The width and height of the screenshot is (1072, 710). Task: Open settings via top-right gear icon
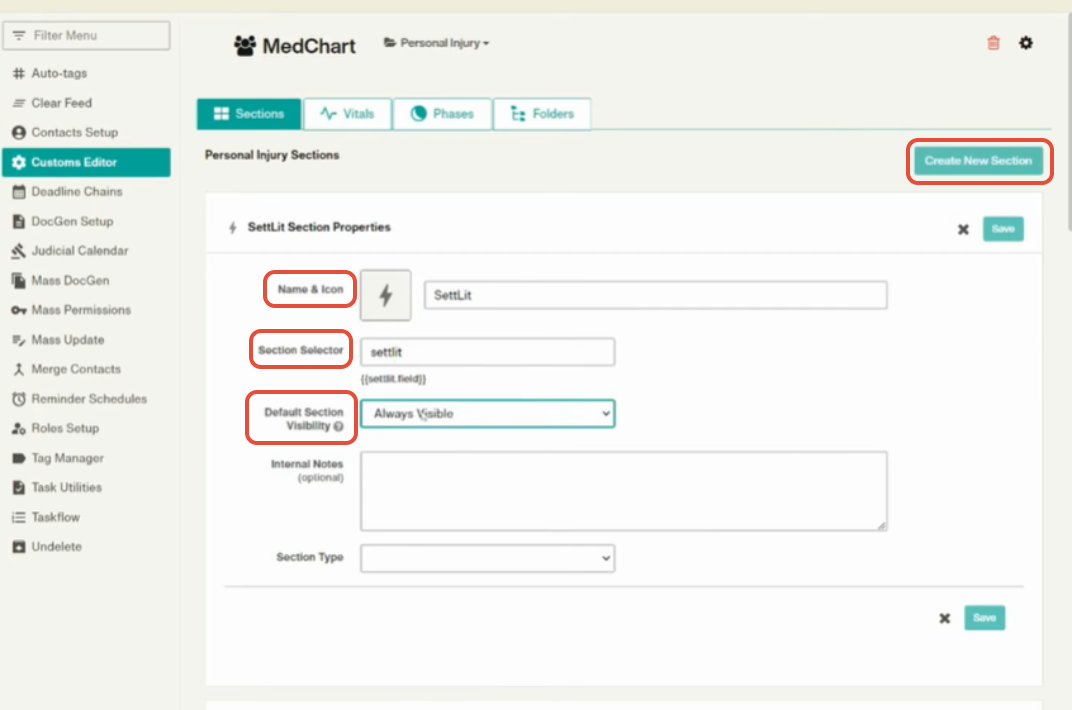(x=1026, y=43)
